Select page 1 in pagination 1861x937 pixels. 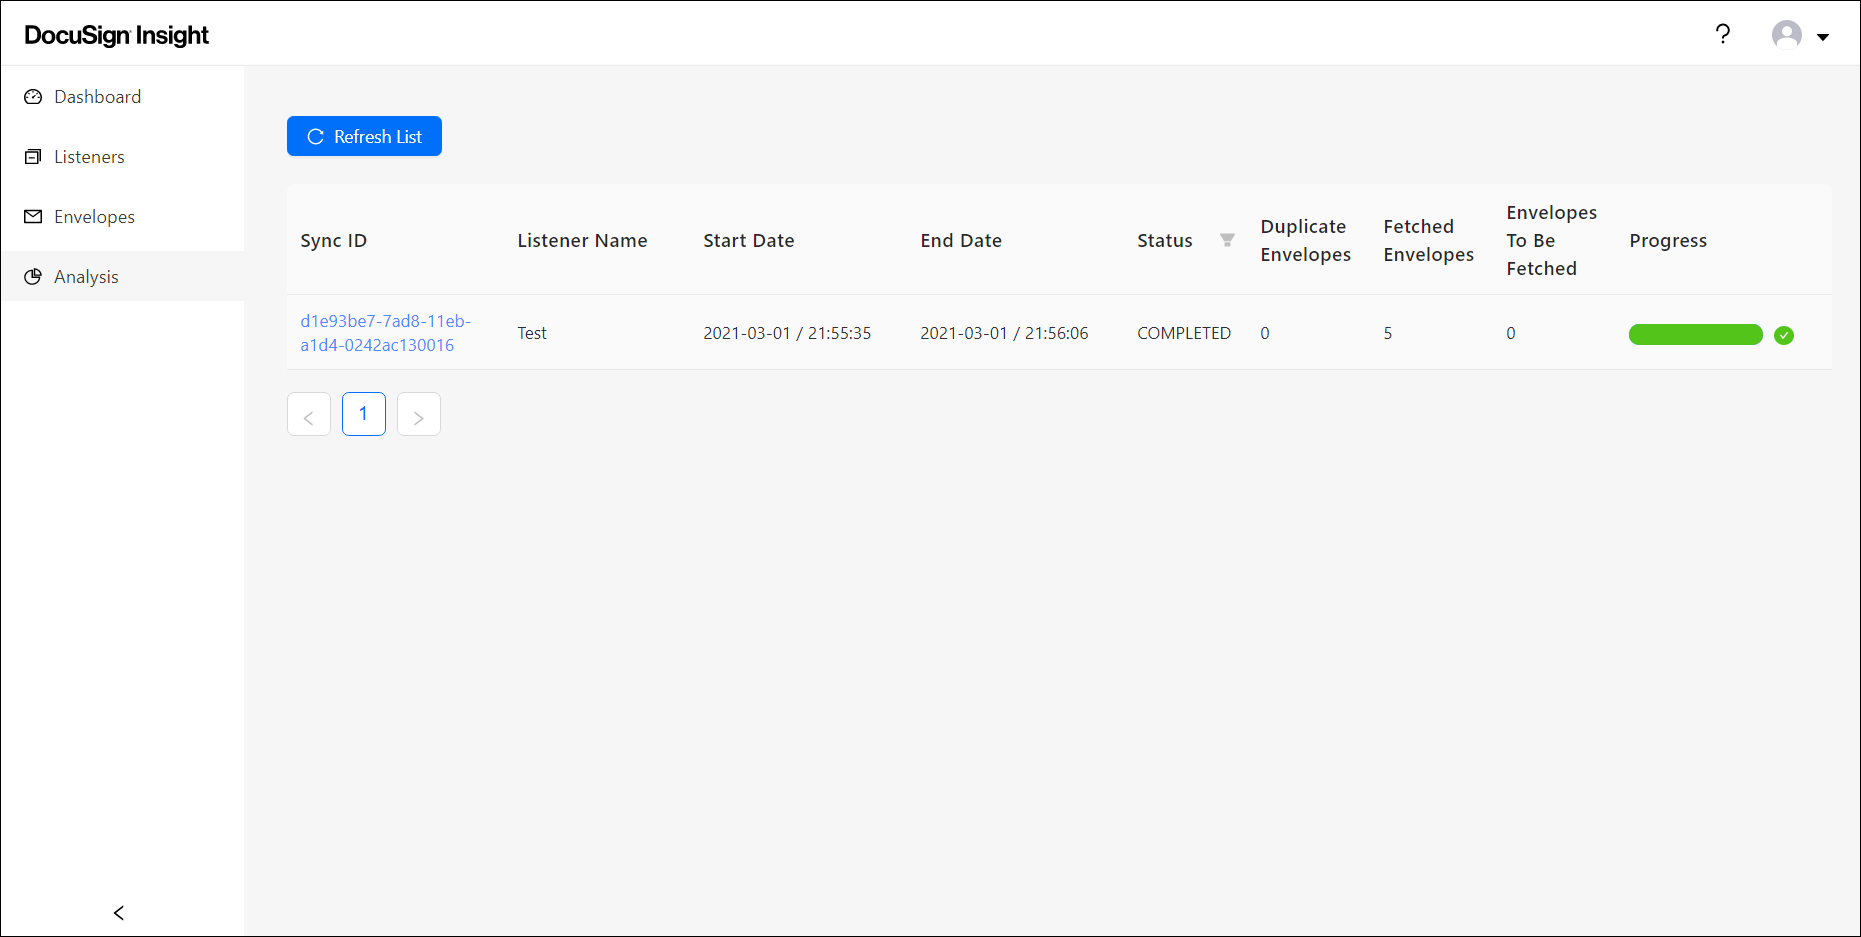364,414
